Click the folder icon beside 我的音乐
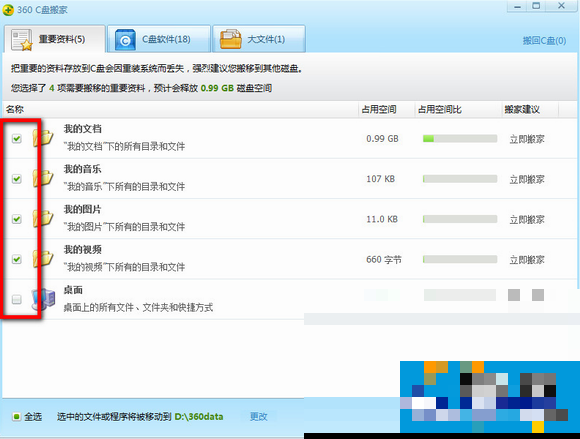The height and width of the screenshot is (439, 580). (43, 178)
